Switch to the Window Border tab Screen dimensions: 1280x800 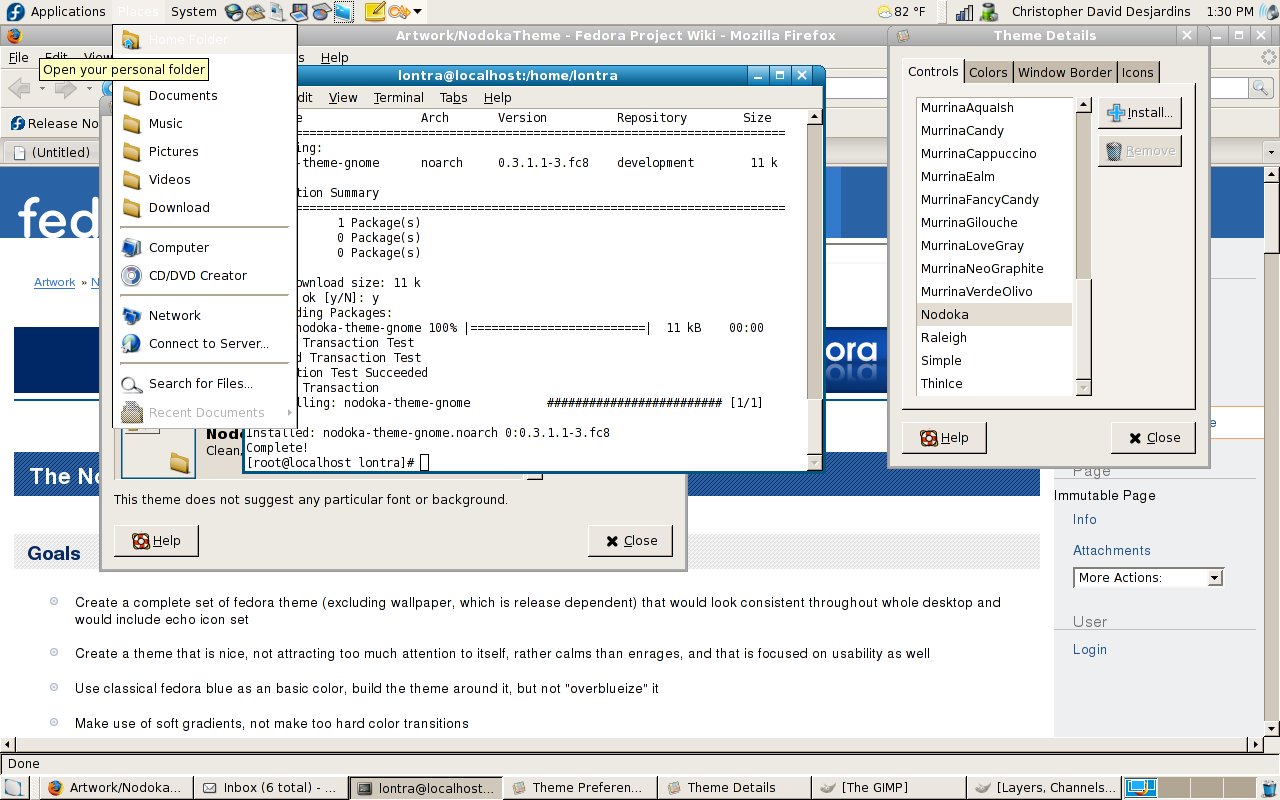pos(1064,72)
